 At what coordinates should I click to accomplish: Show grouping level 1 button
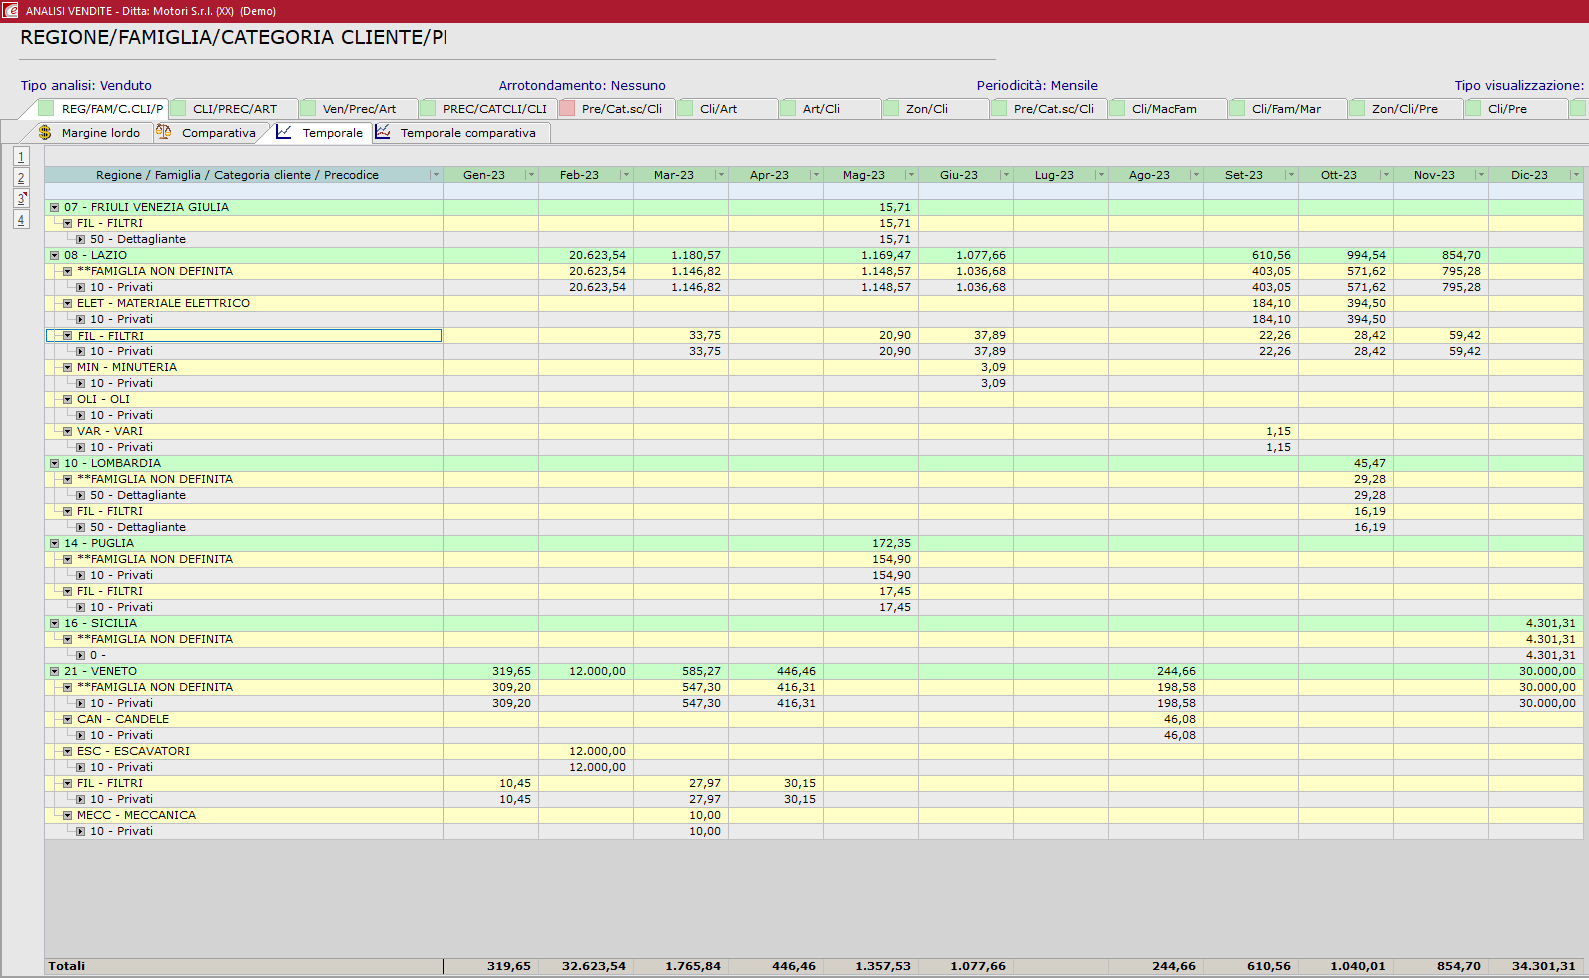(21, 157)
